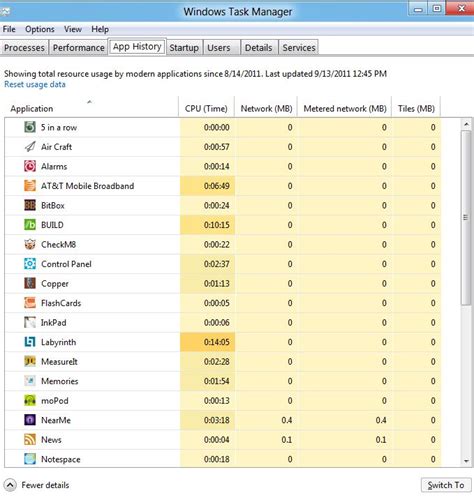Select the Air Craft paper plane icon
474x502 pixels.
pos(30,147)
